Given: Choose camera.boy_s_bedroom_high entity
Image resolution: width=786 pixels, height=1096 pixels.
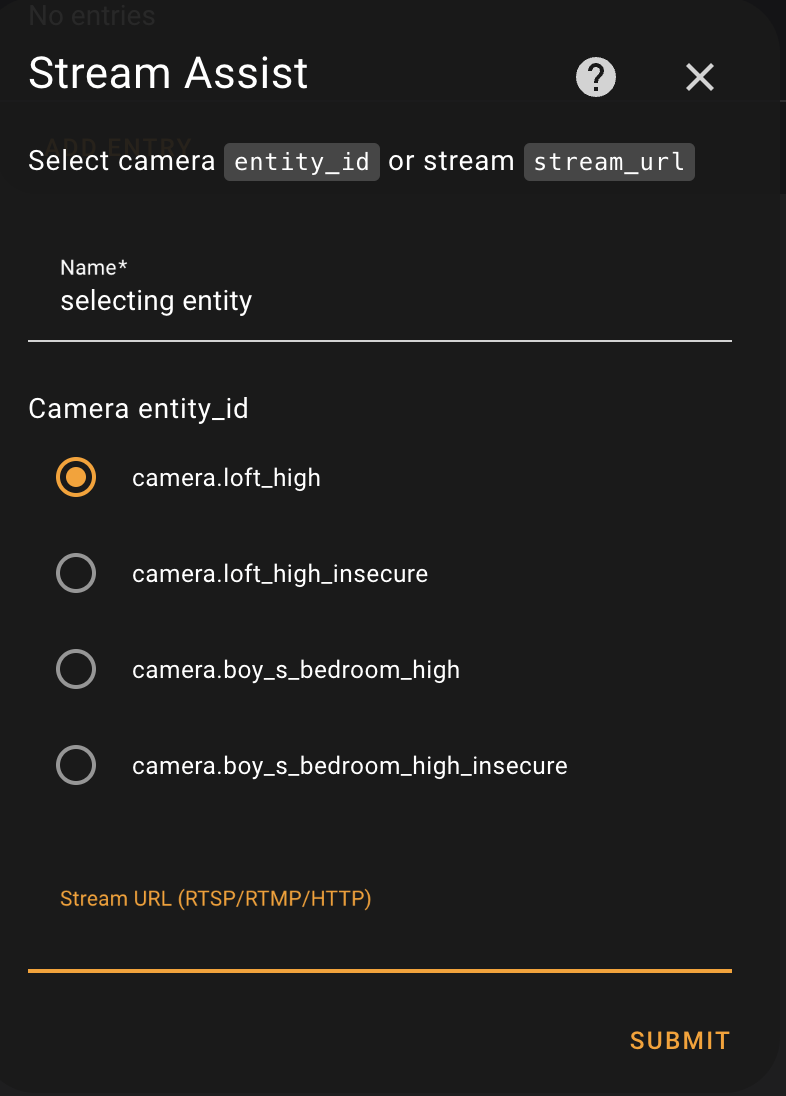Looking at the screenshot, I should point(76,669).
